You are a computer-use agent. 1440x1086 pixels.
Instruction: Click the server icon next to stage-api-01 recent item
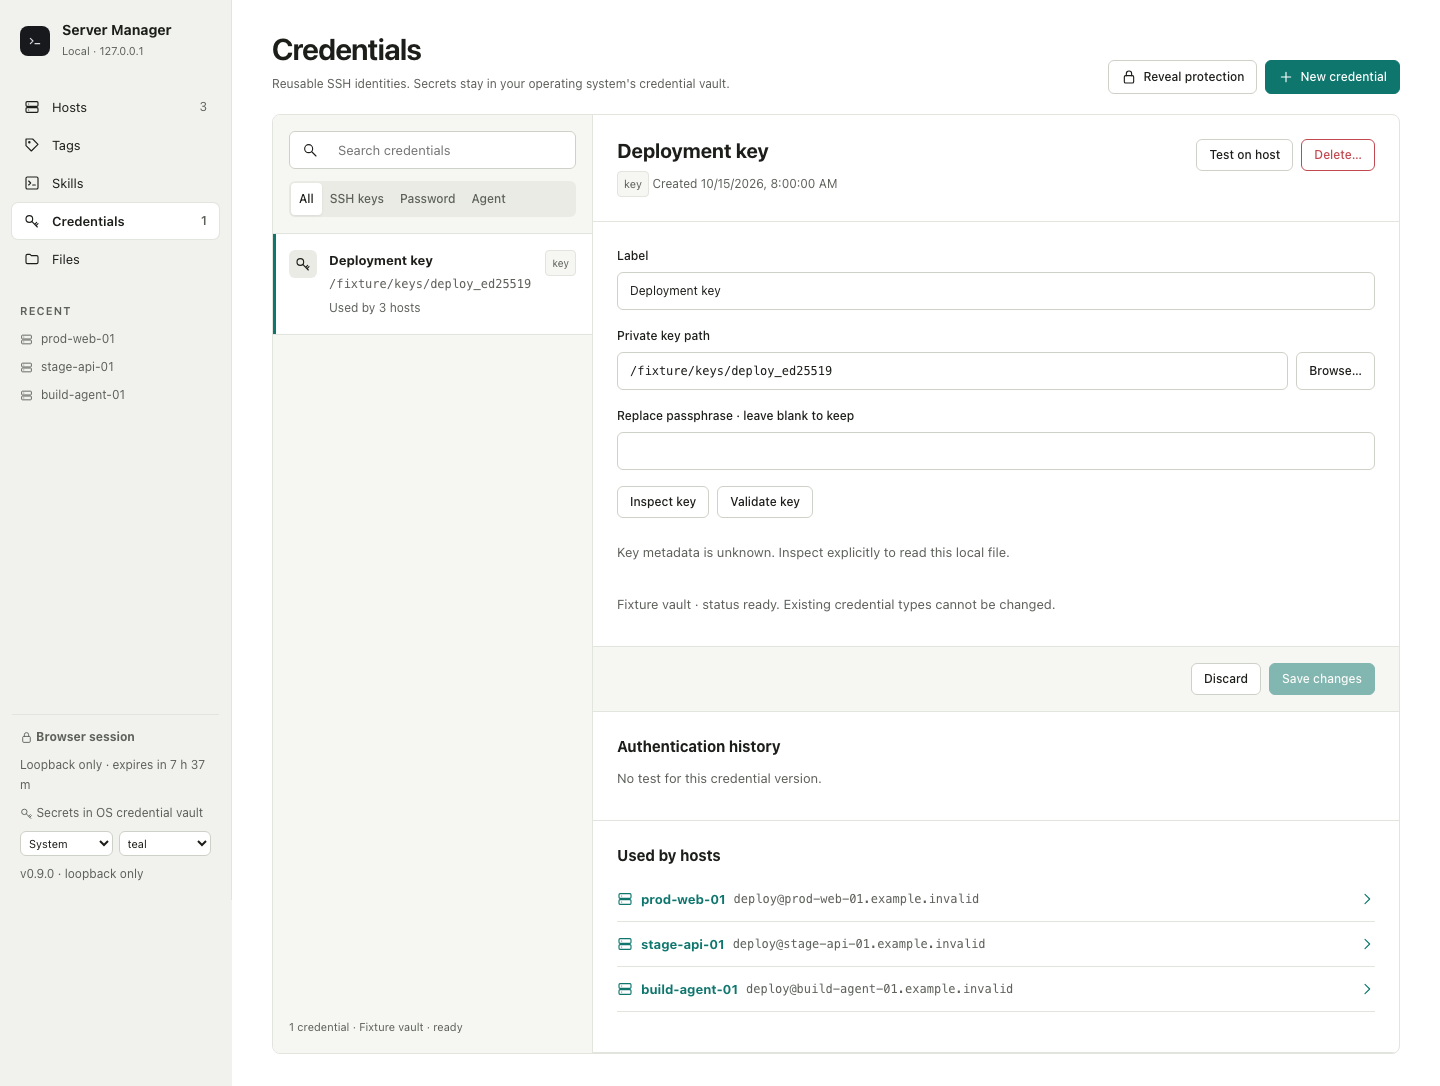tap(27, 367)
